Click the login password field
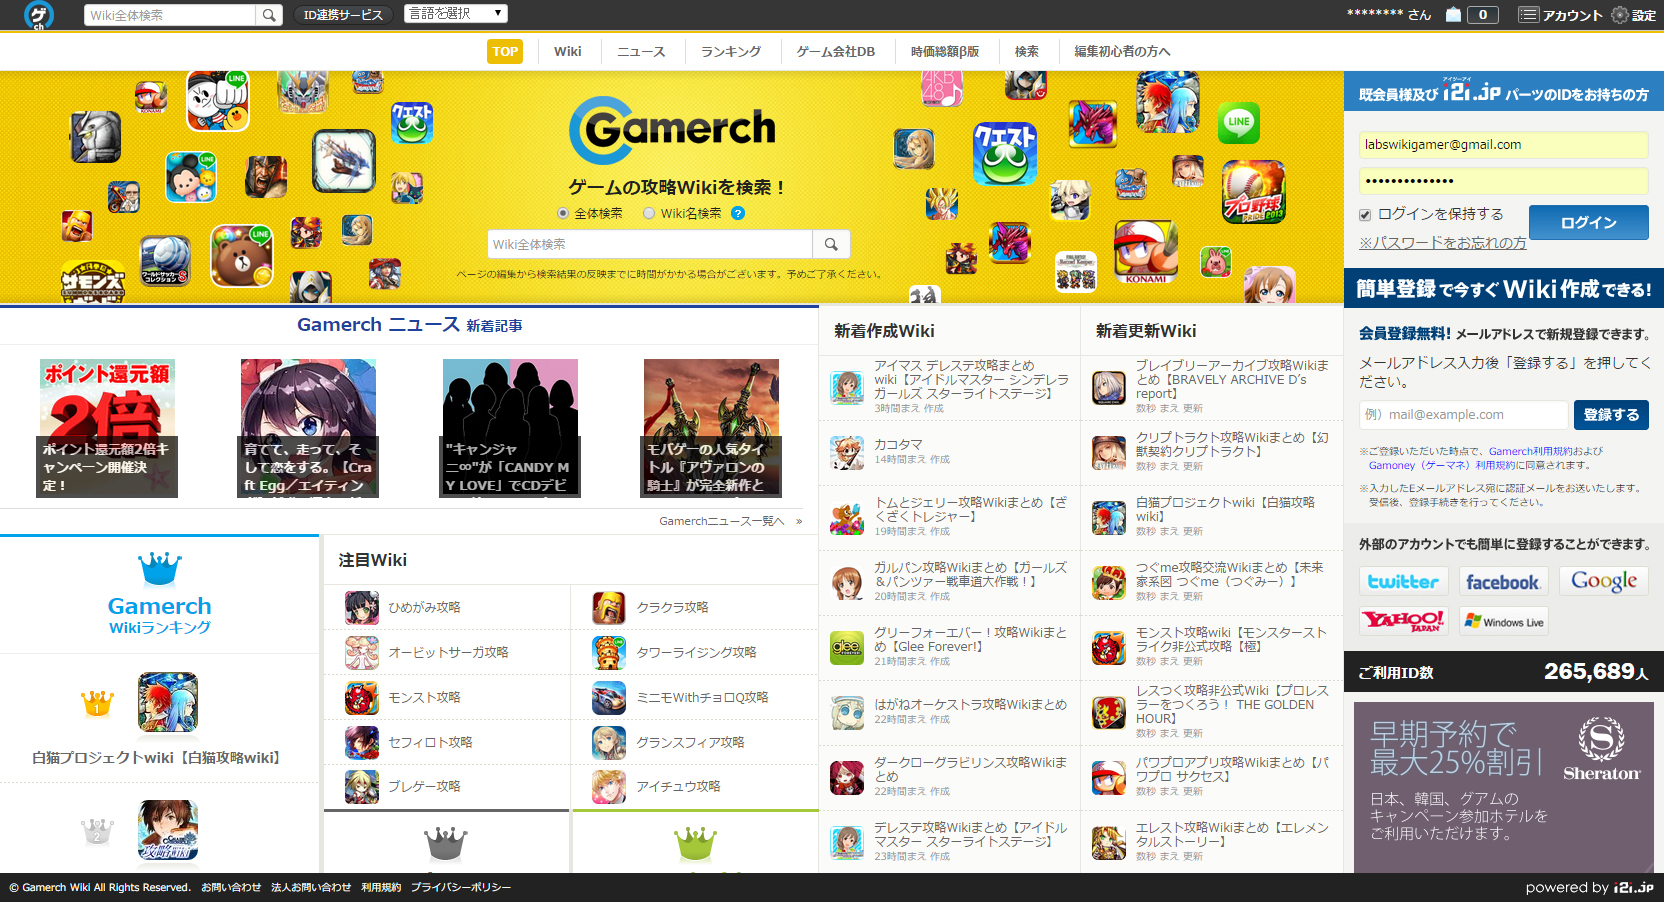The image size is (1664, 902). click(x=1503, y=181)
